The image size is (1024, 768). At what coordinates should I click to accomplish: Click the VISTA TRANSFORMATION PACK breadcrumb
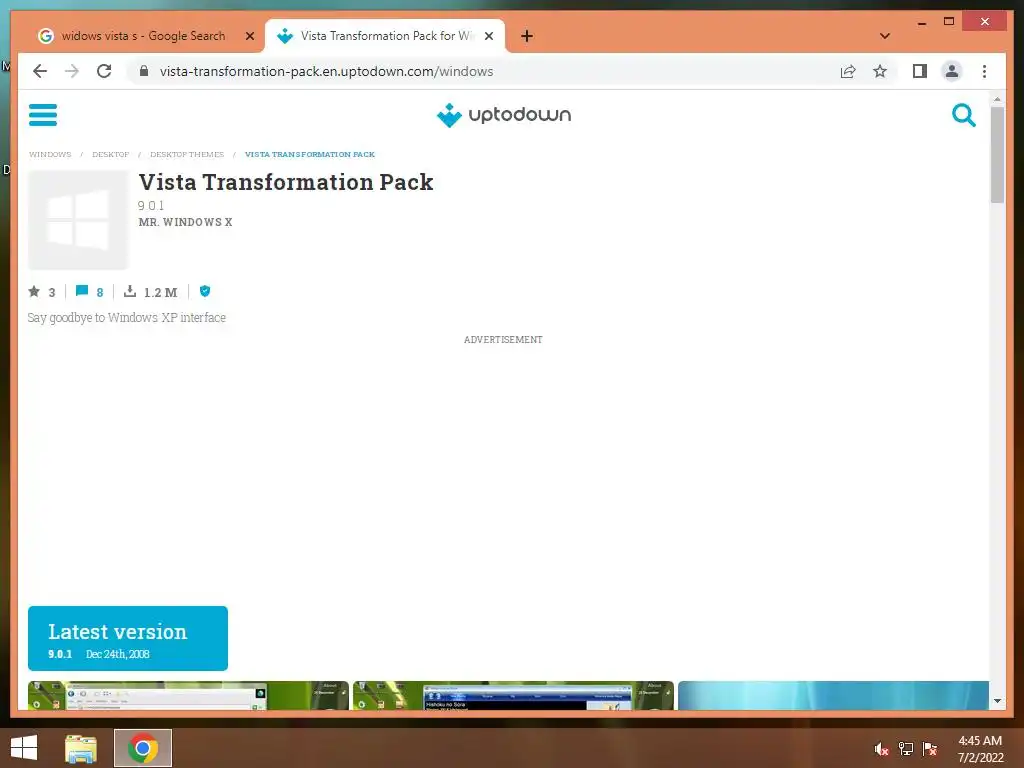click(x=310, y=155)
